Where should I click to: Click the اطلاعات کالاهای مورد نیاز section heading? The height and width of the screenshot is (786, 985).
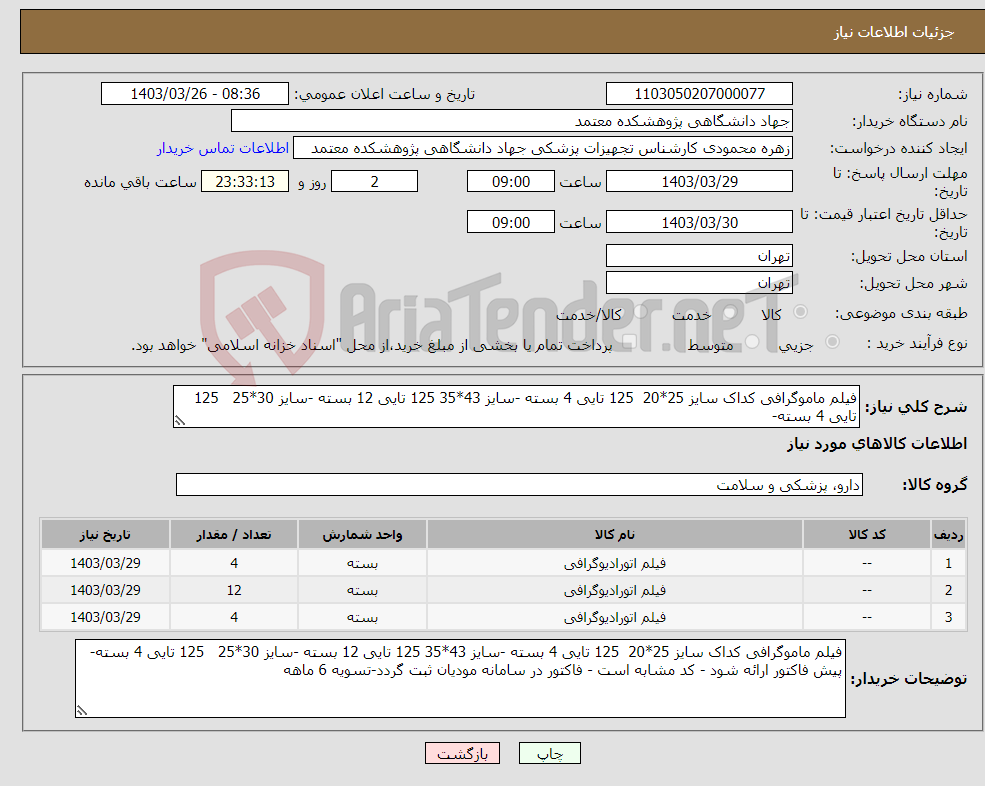(x=877, y=444)
